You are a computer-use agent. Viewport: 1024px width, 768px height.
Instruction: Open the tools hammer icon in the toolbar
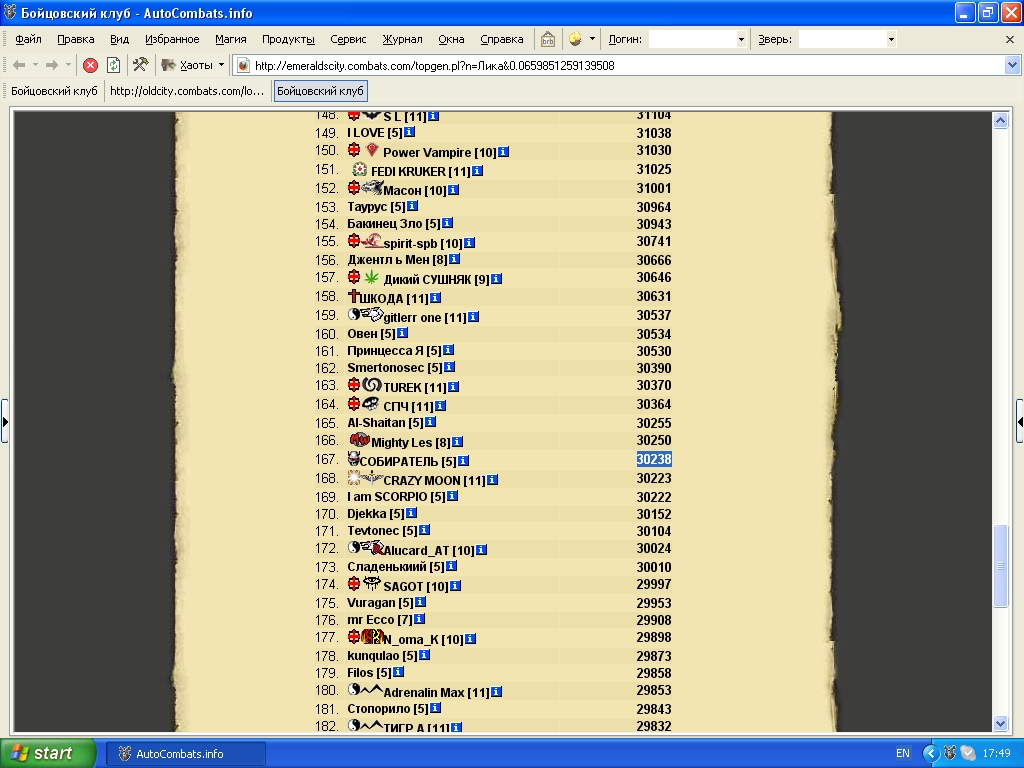(140, 65)
